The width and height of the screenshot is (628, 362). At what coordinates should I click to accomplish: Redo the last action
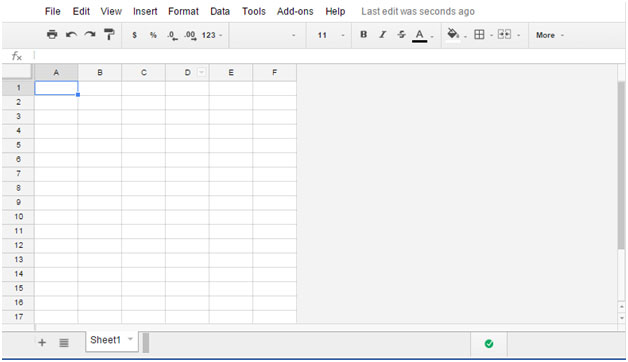pos(90,34)
